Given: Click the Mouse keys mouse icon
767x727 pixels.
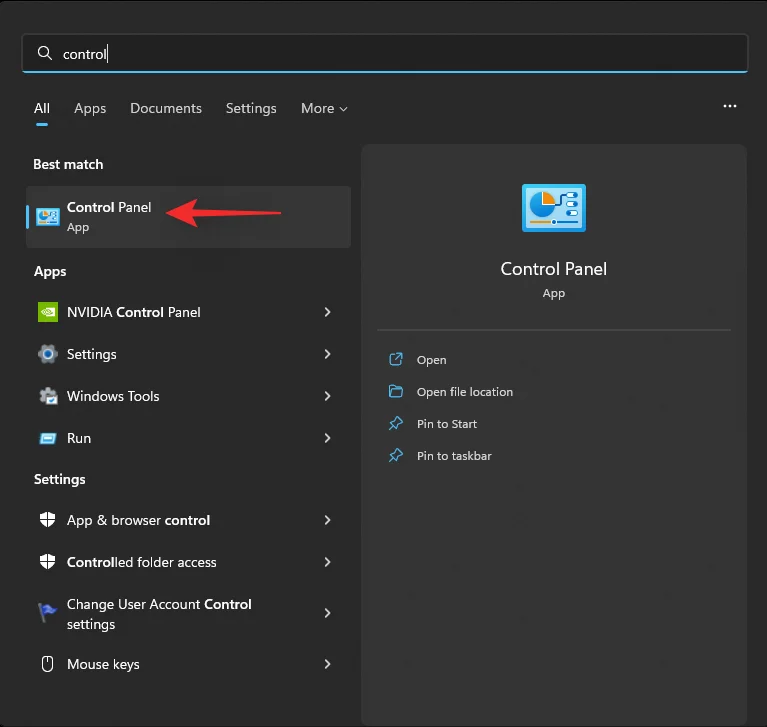Looking at the screenshot, I should click(47, 664).
